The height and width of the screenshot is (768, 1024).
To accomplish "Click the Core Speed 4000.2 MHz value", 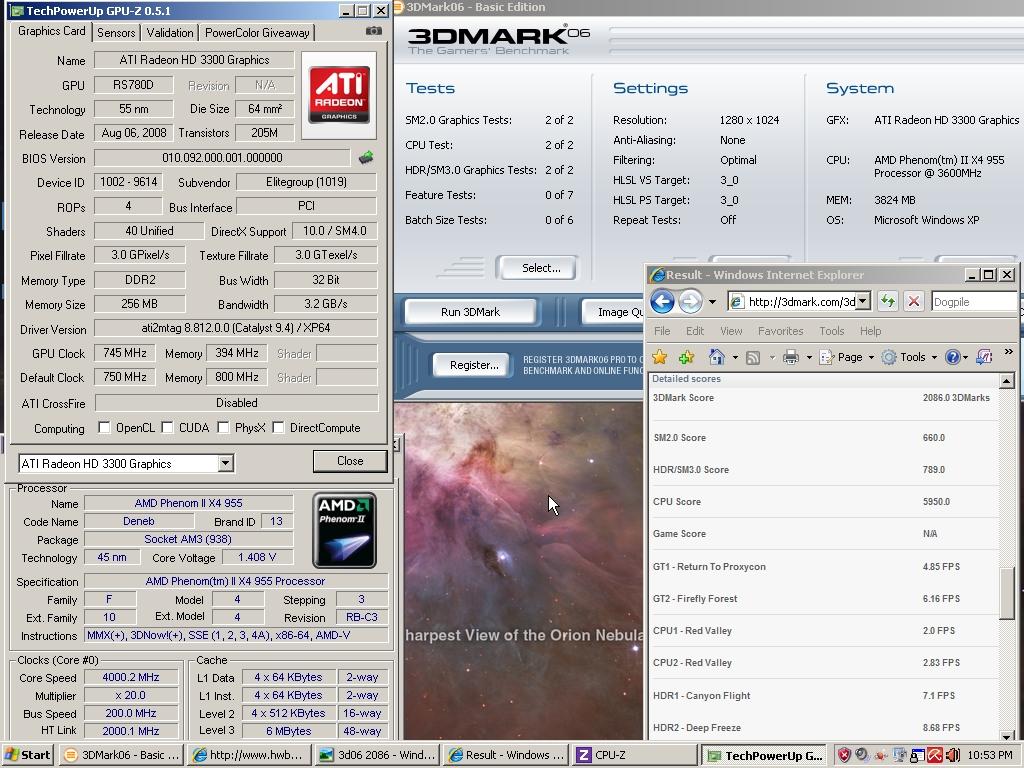I will click(x=131, y=677).
